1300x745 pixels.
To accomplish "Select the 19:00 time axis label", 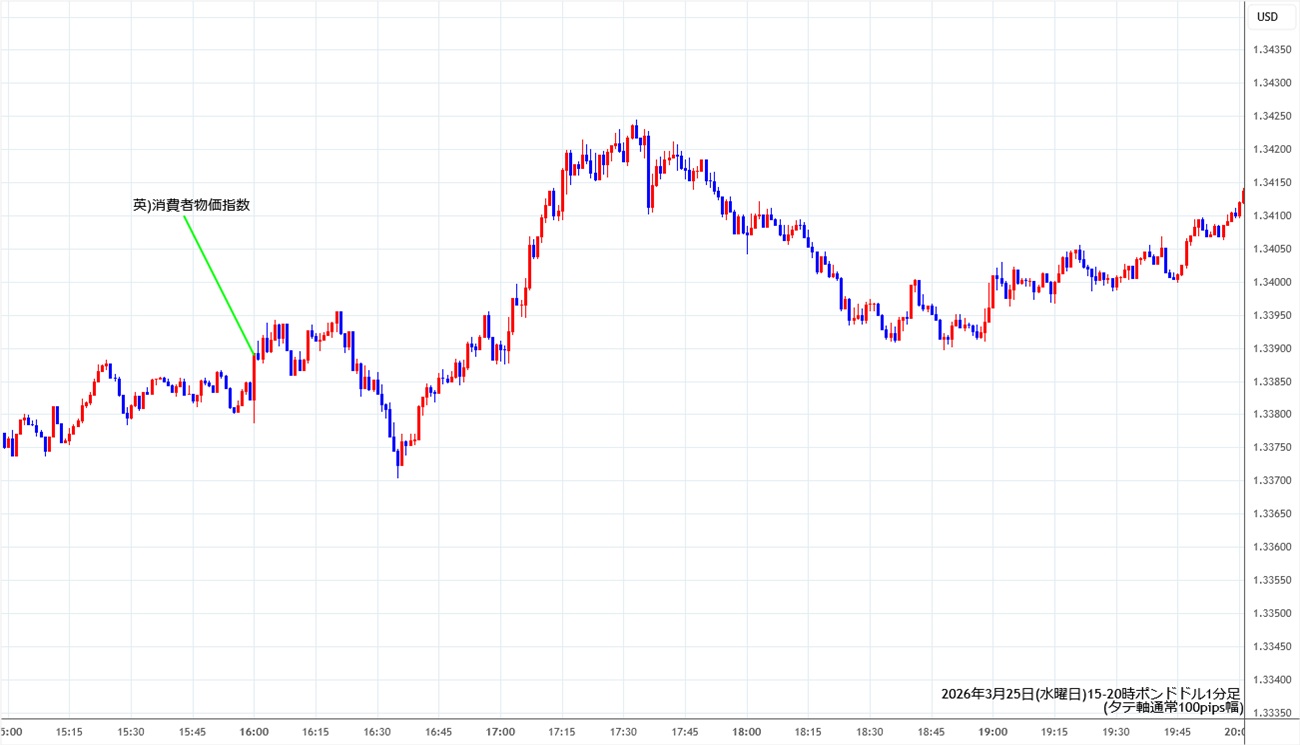I will (x=992, y=732).
